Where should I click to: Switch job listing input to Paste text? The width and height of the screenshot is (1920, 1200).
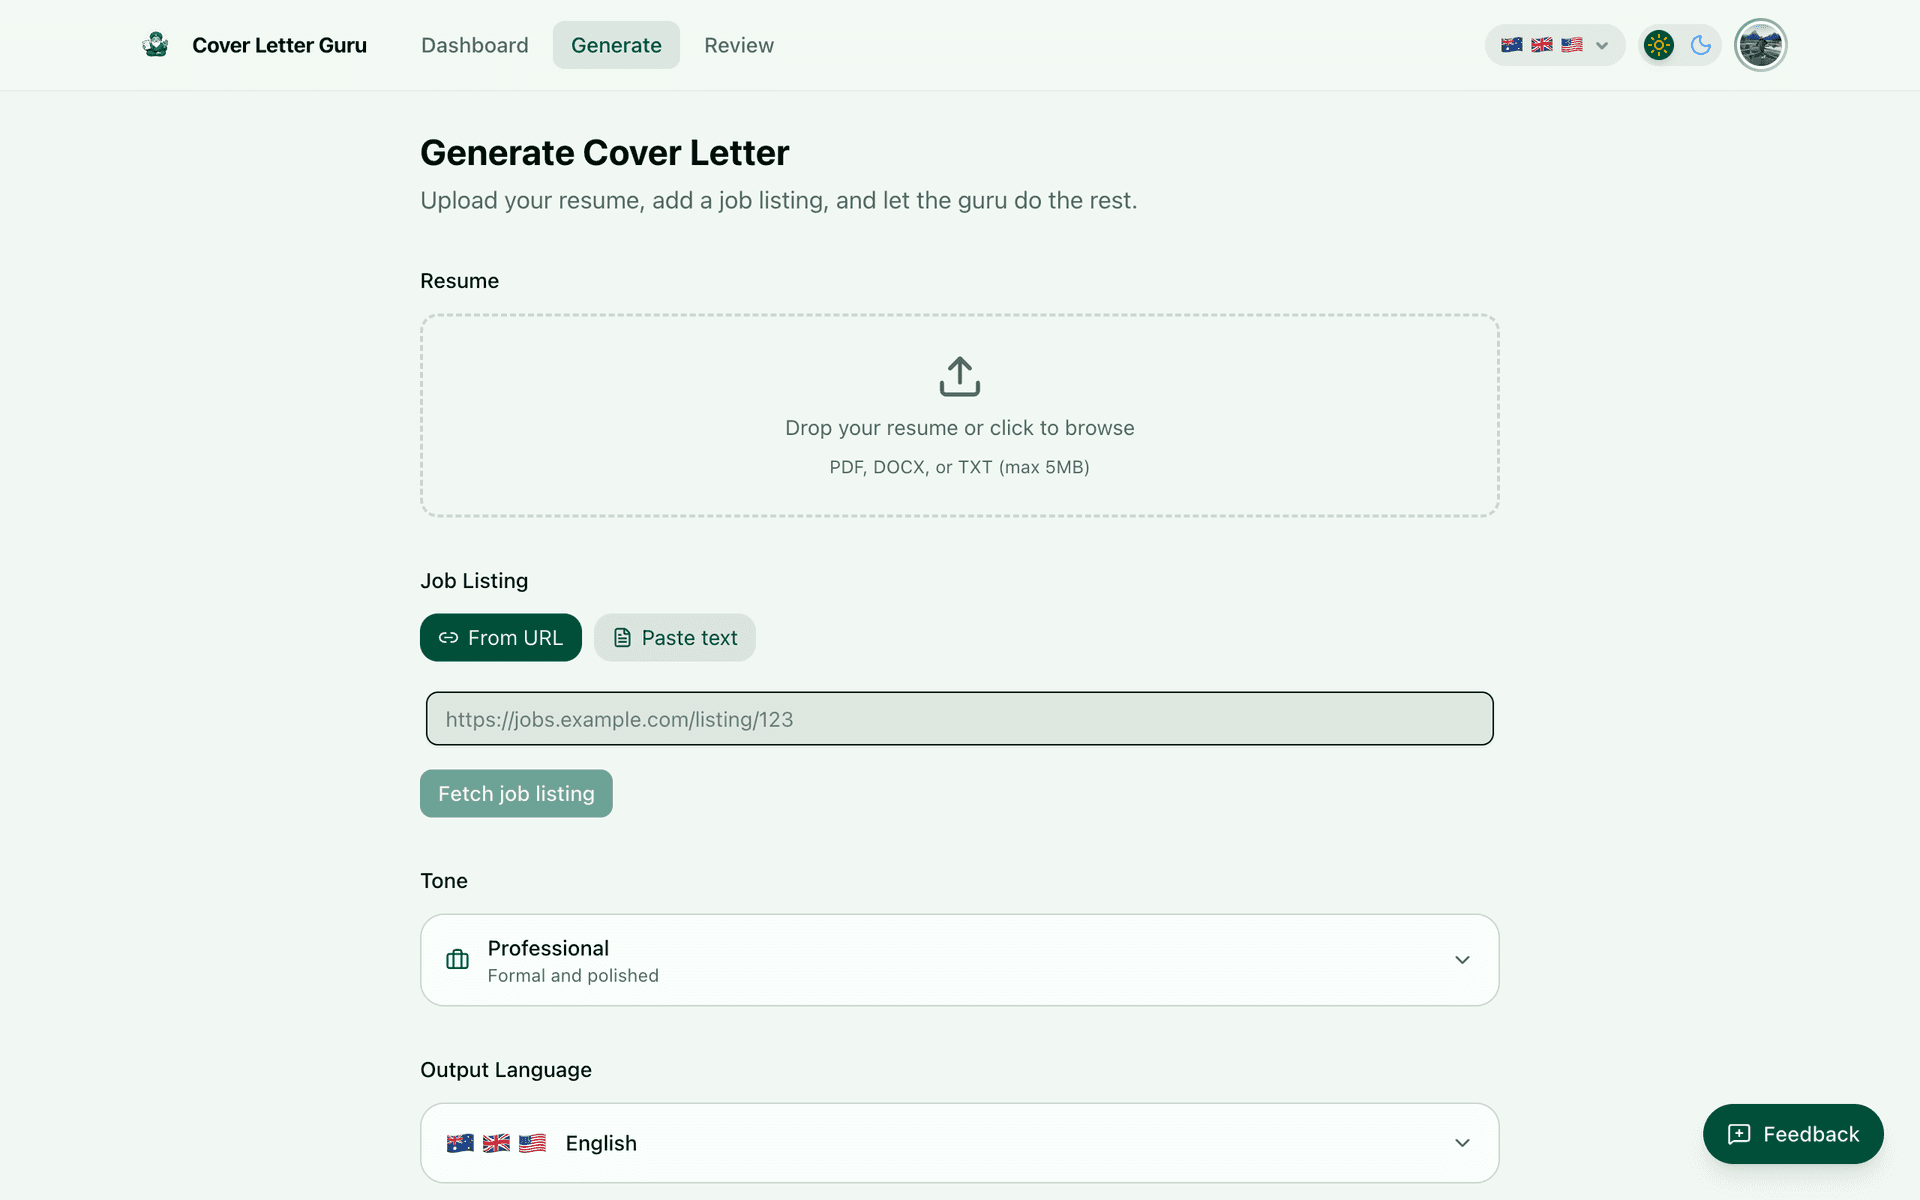[x=675, y=637]
